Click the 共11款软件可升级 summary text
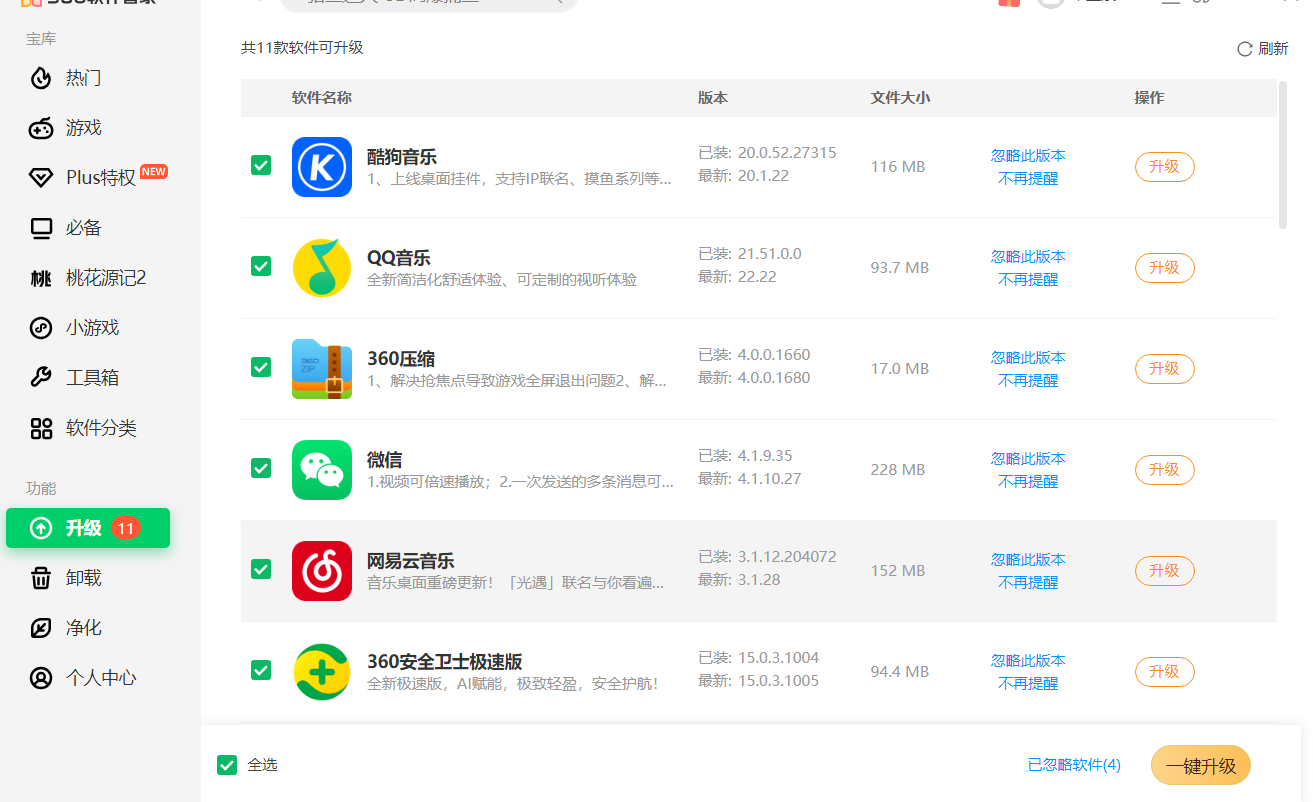Image resolution: width=1313 pixels, height=802 pixels. (302, 48)
